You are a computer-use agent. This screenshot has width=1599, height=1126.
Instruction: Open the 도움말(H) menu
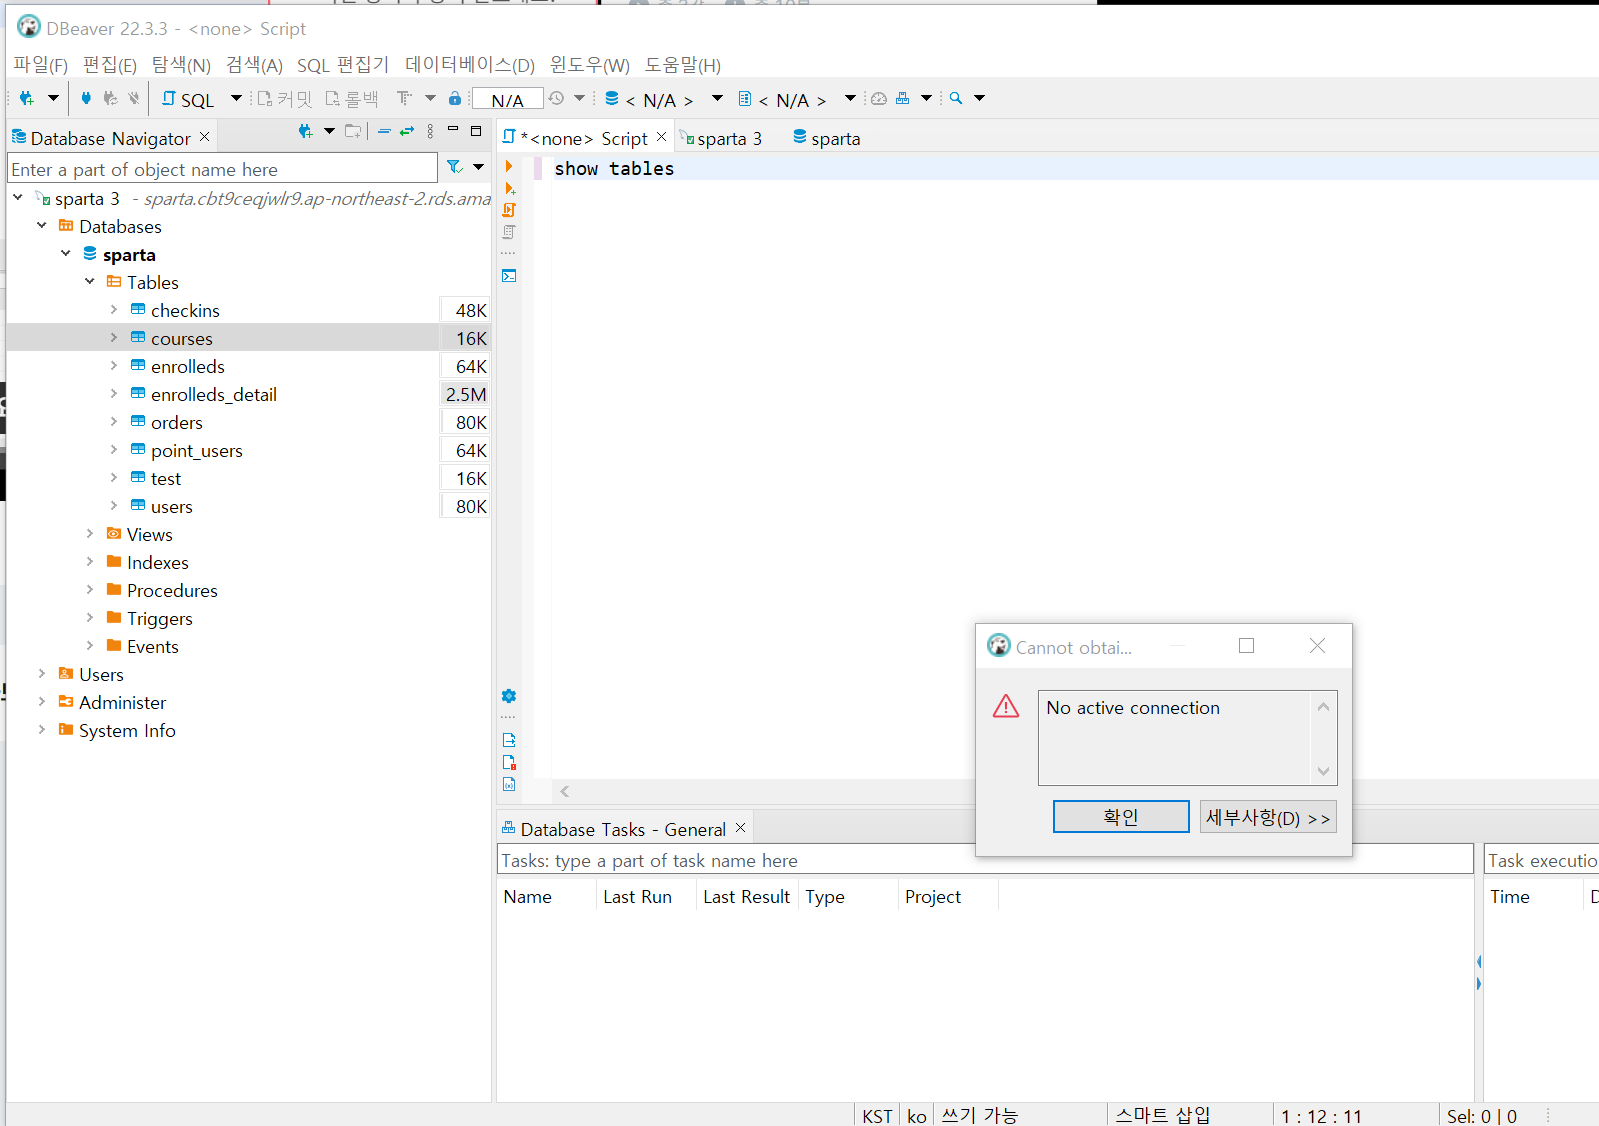click(x=683, y=65)
